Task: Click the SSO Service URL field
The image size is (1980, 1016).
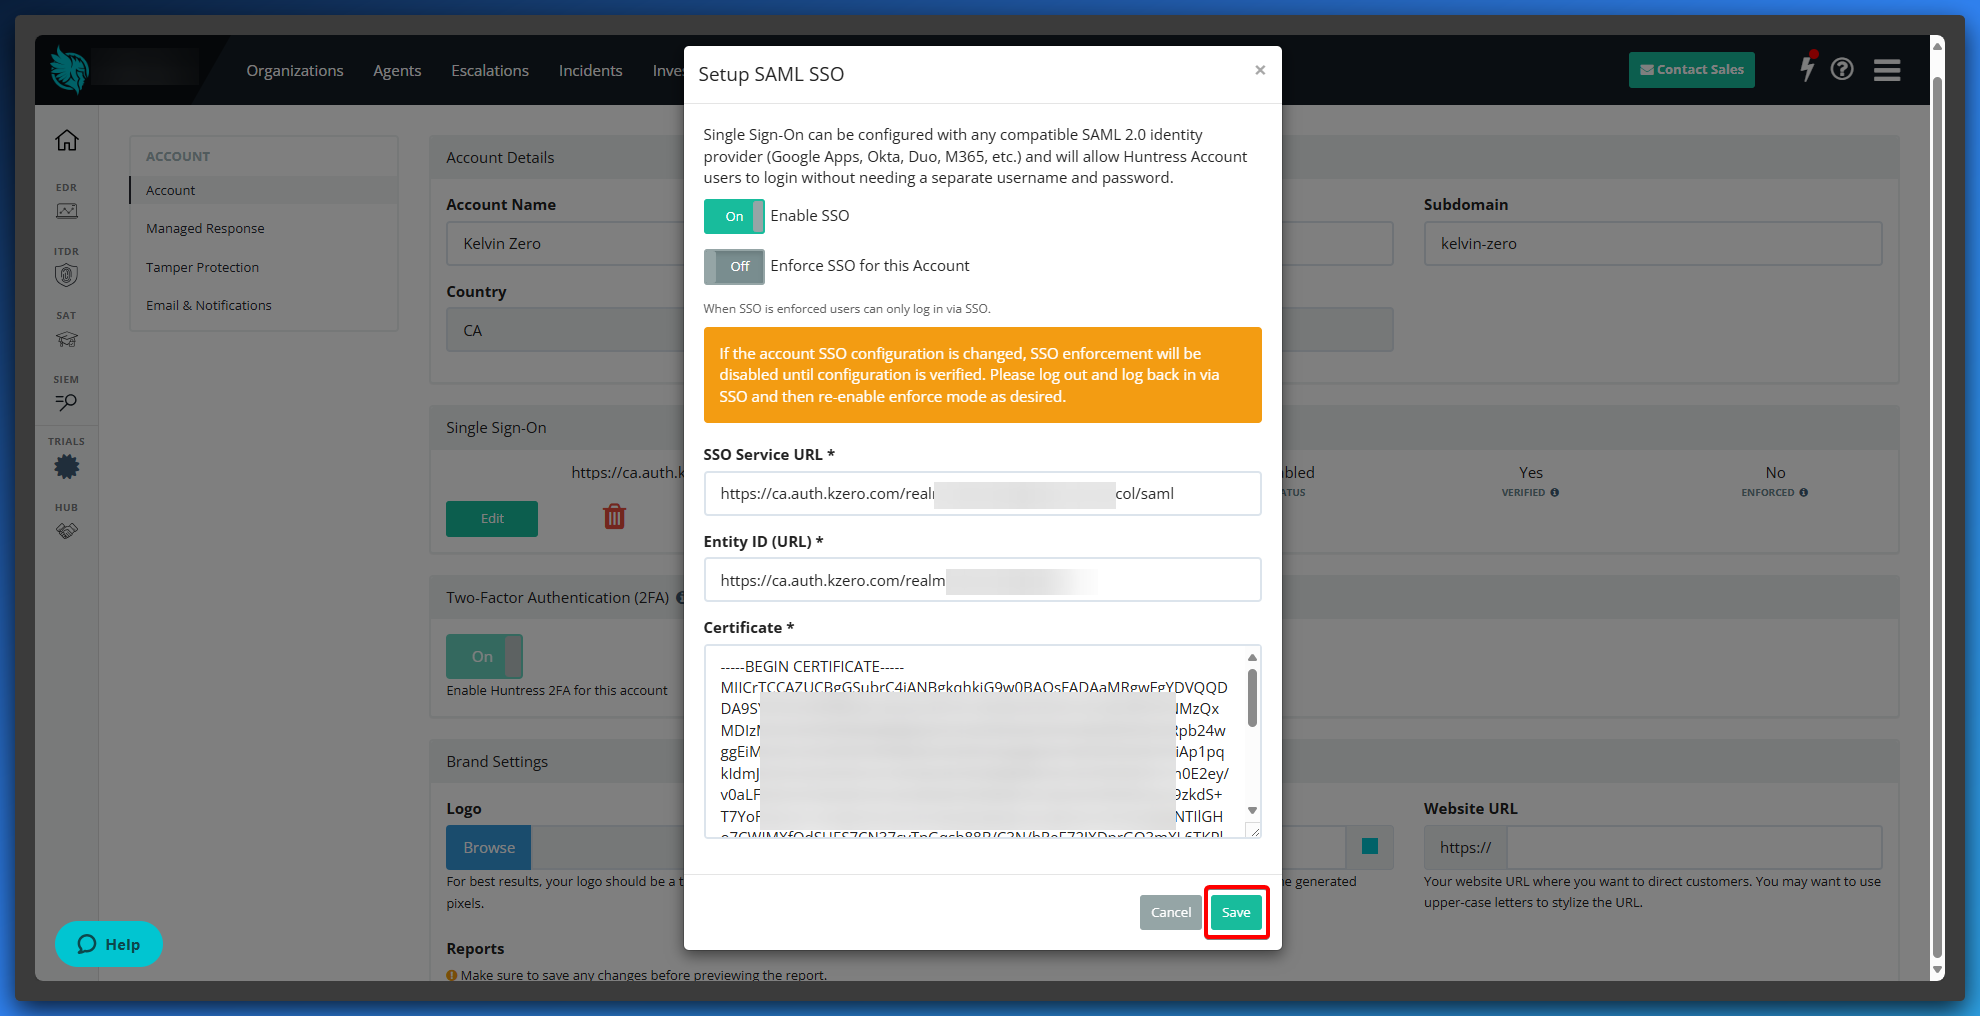Action: coord(982,494)
